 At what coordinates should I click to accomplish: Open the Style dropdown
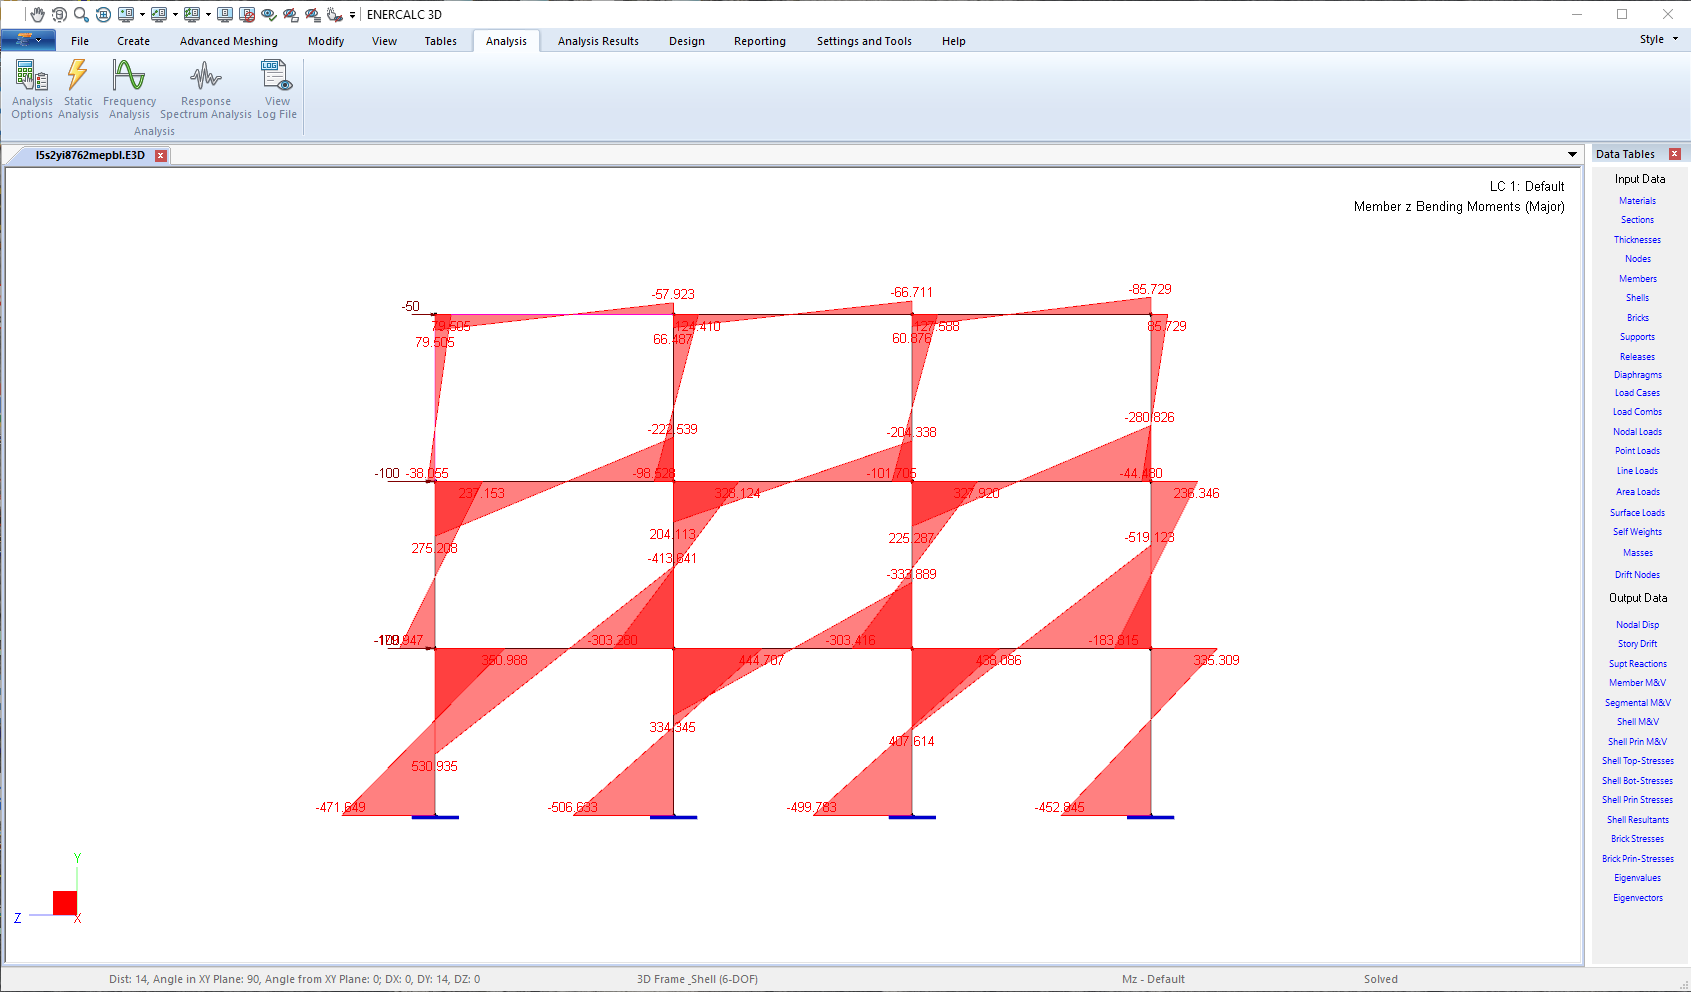pos(1659,39)
